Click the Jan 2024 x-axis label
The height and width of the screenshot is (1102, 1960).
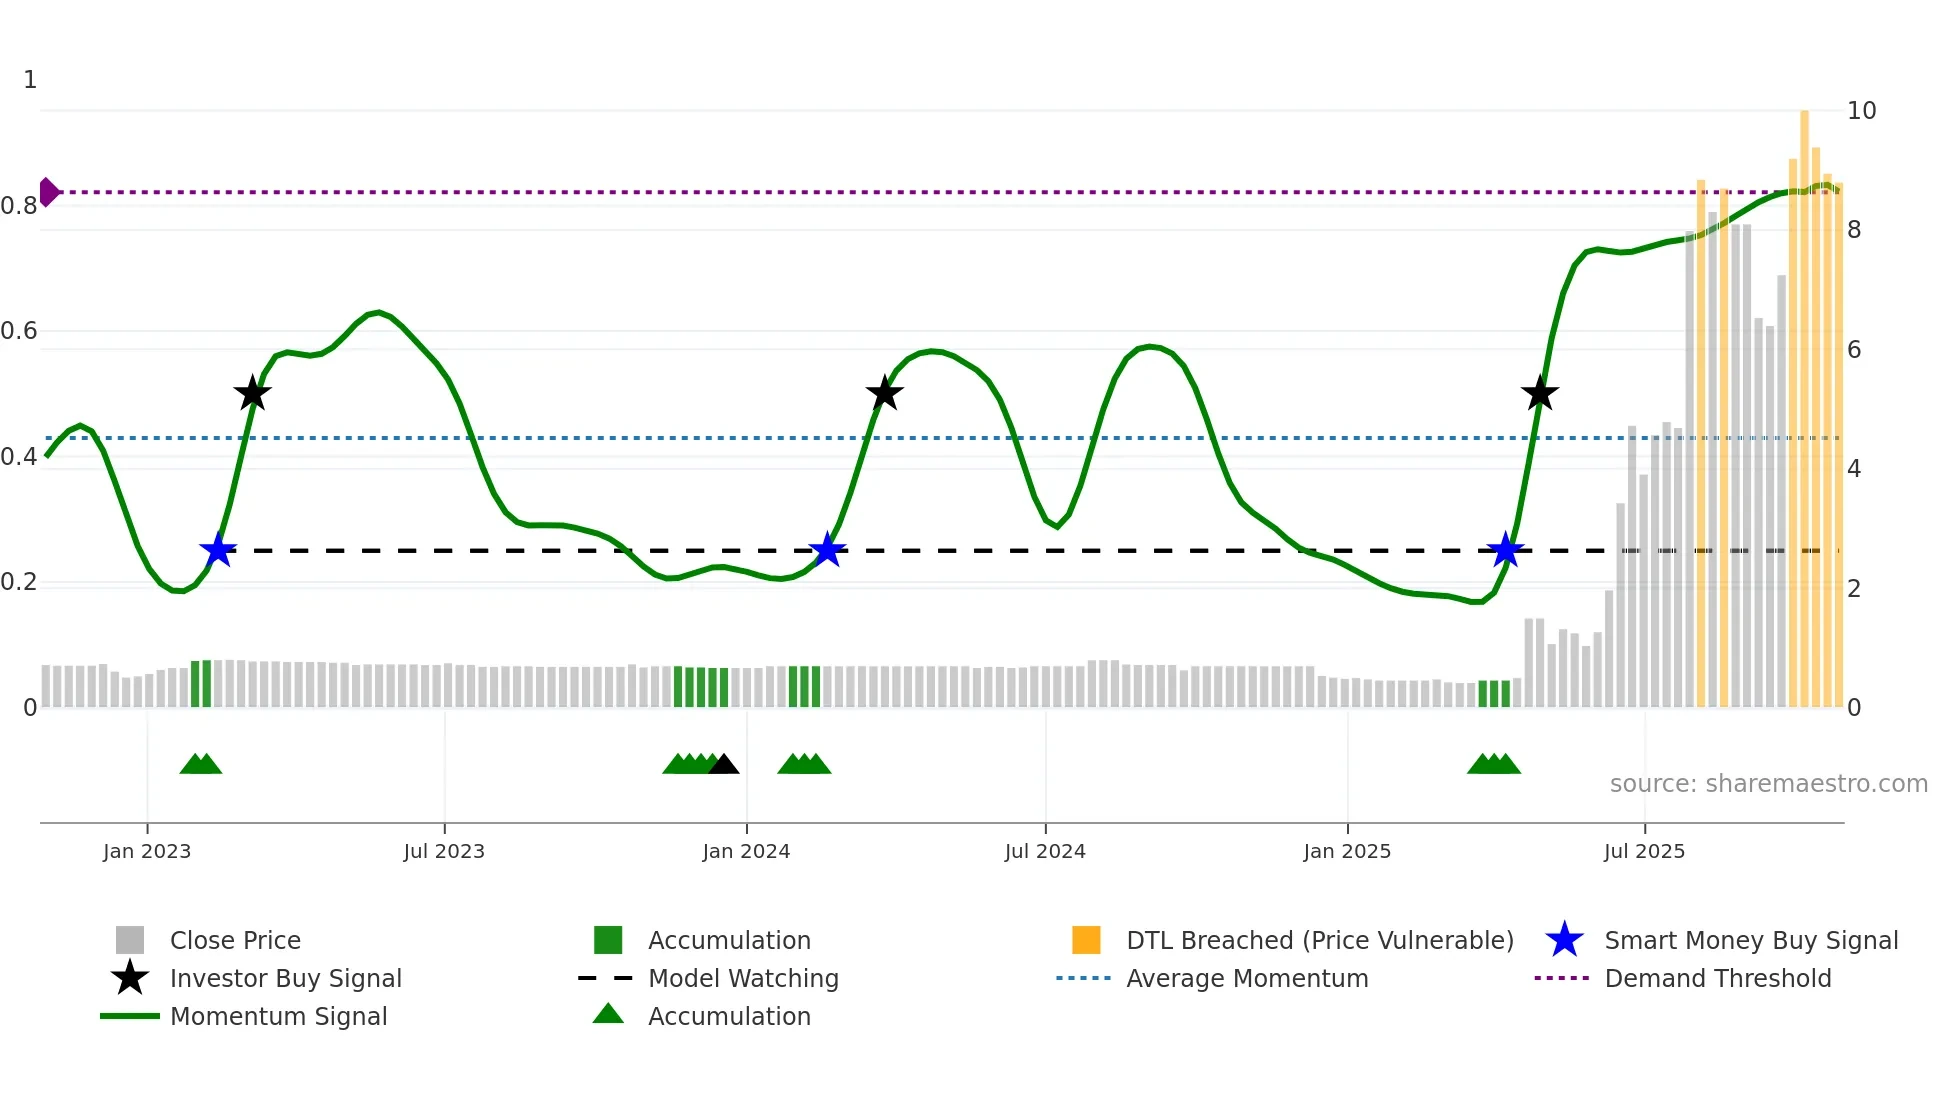click(x=746, y=851)
